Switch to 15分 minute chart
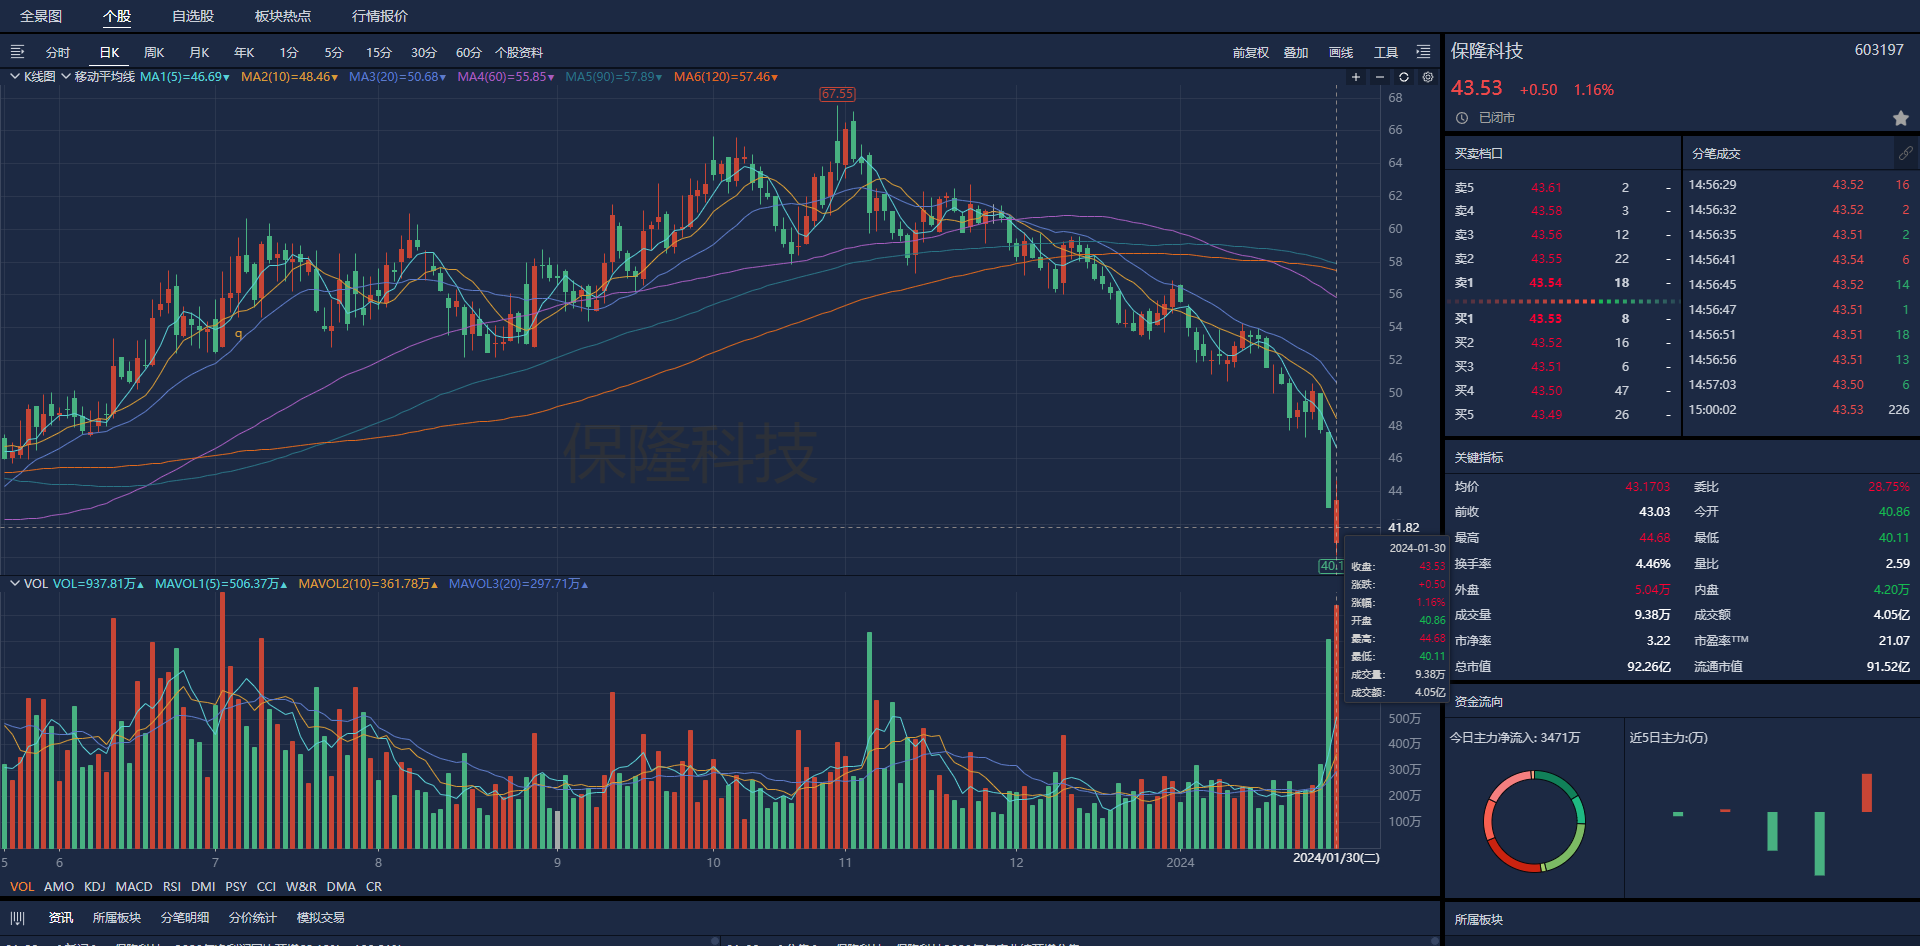The image size is (1920, 946). pos(379,53)
